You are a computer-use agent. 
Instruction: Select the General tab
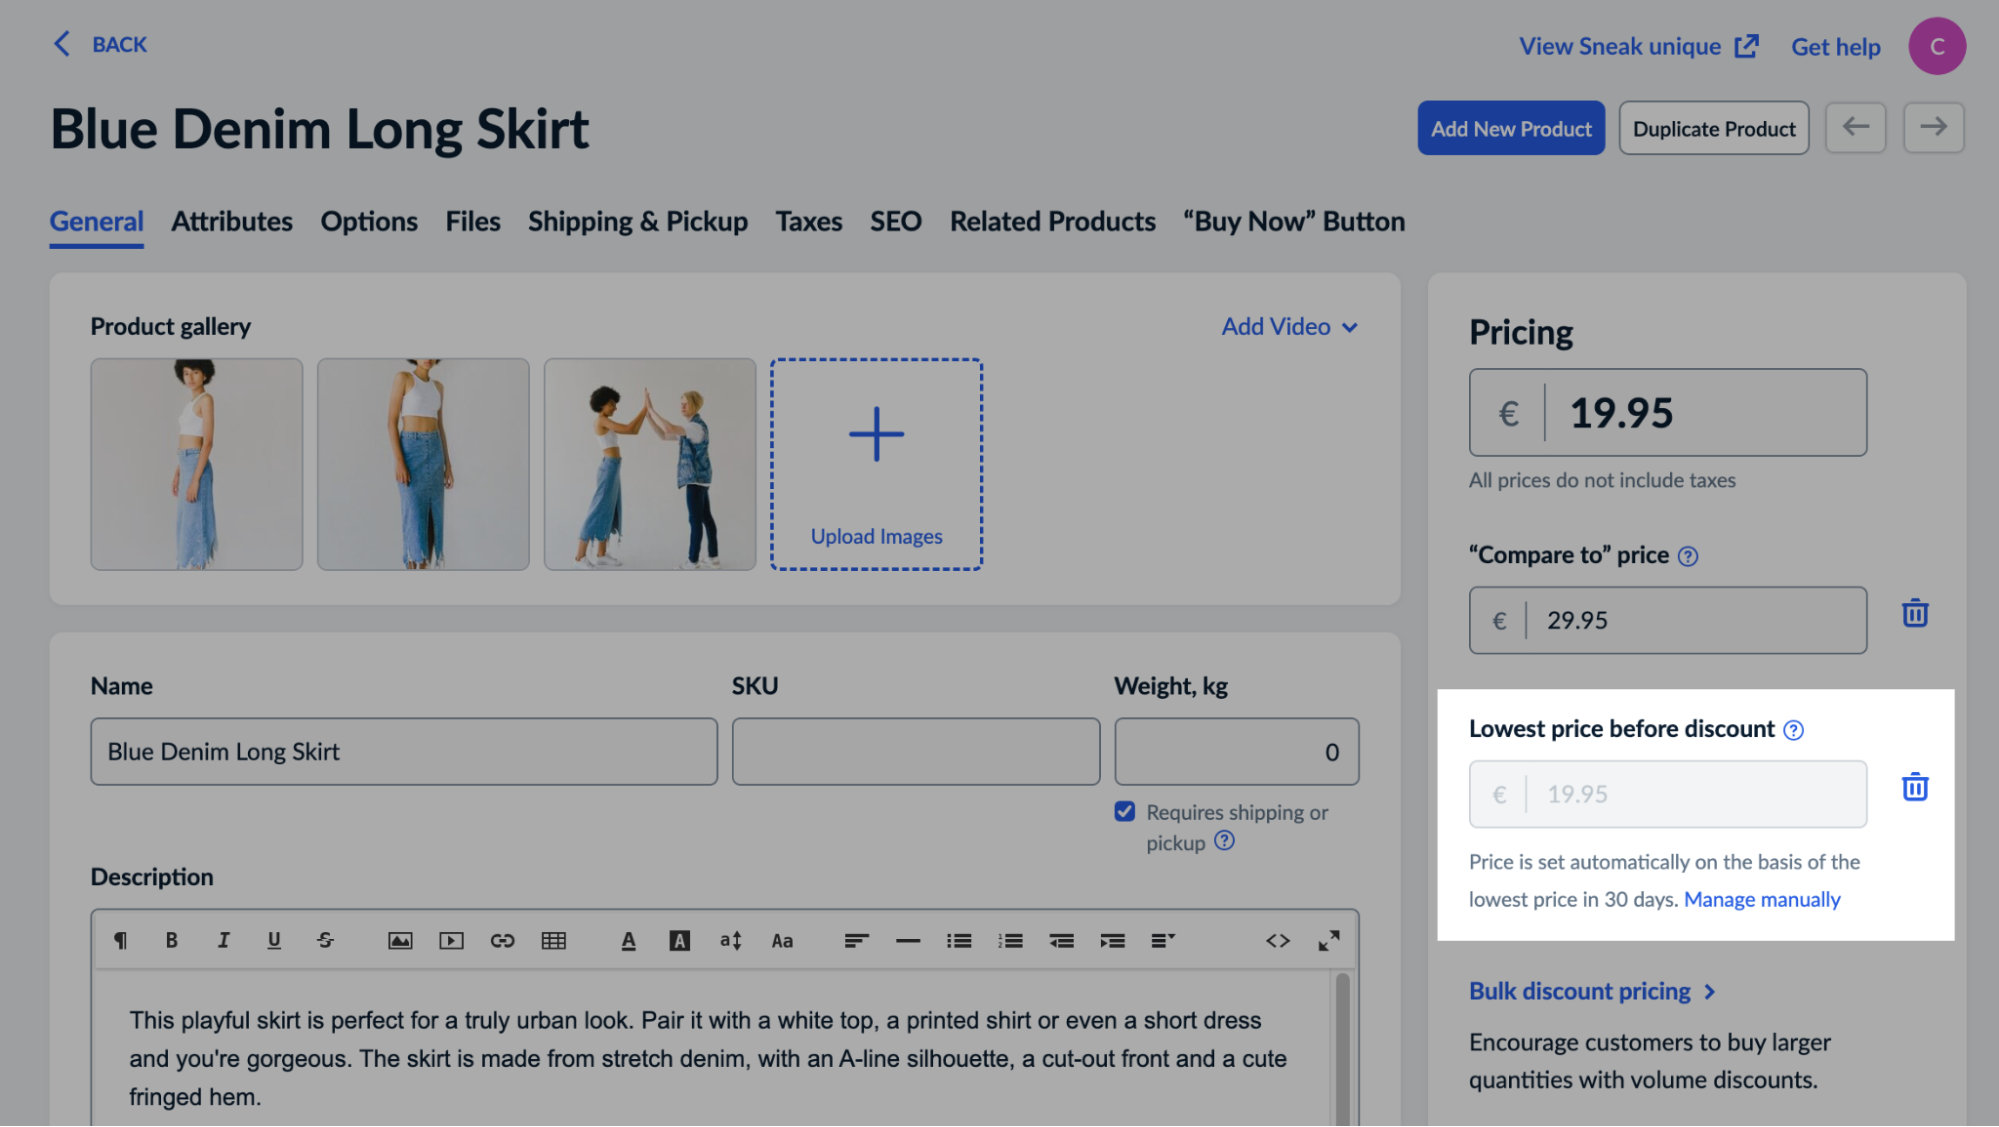pyautogui.click(x=96, y=221)
